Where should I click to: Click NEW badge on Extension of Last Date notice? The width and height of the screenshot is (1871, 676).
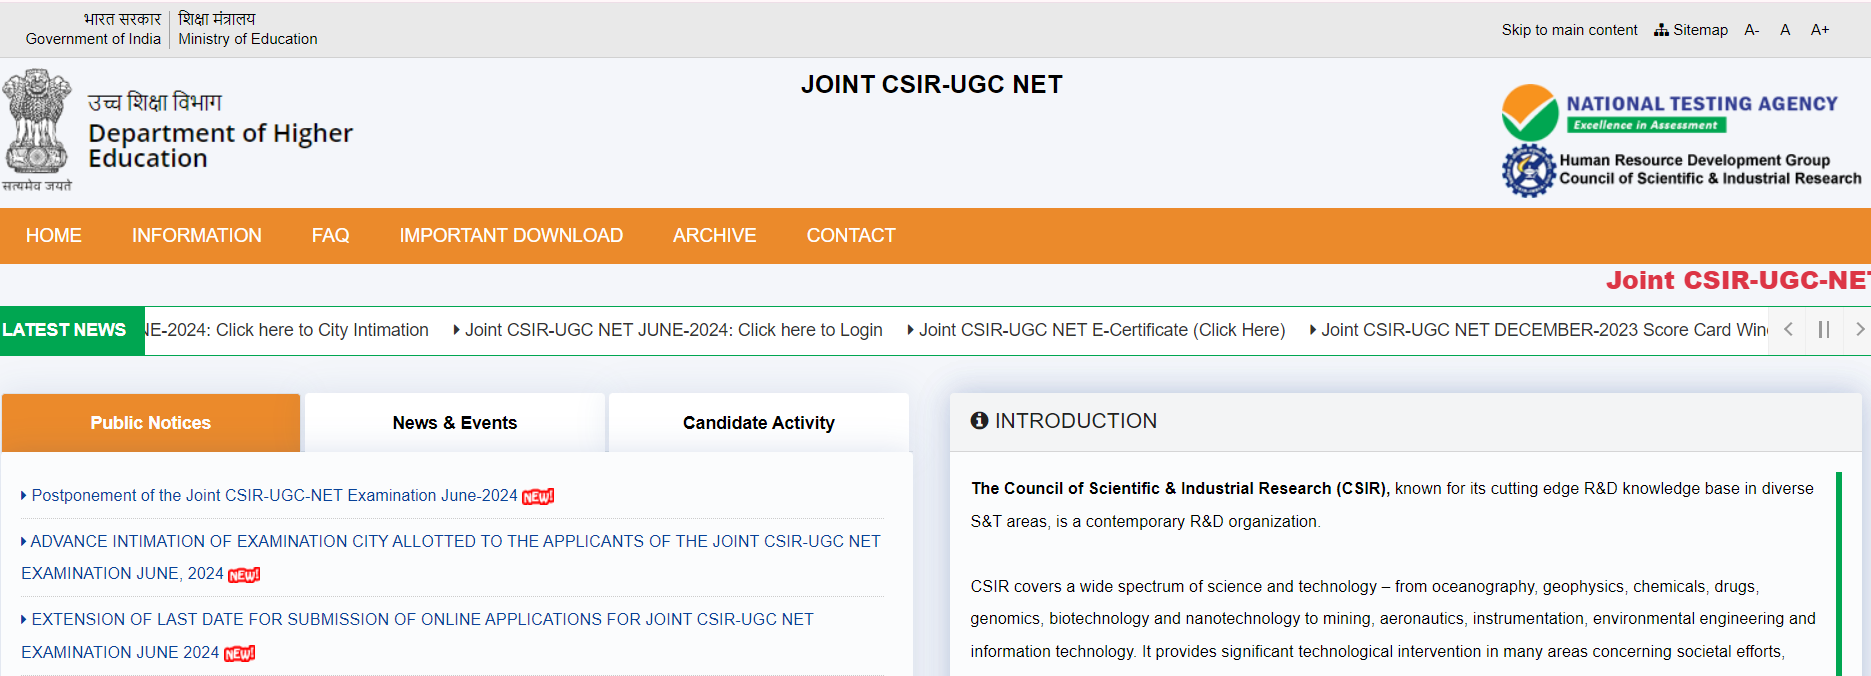(239, 654)
